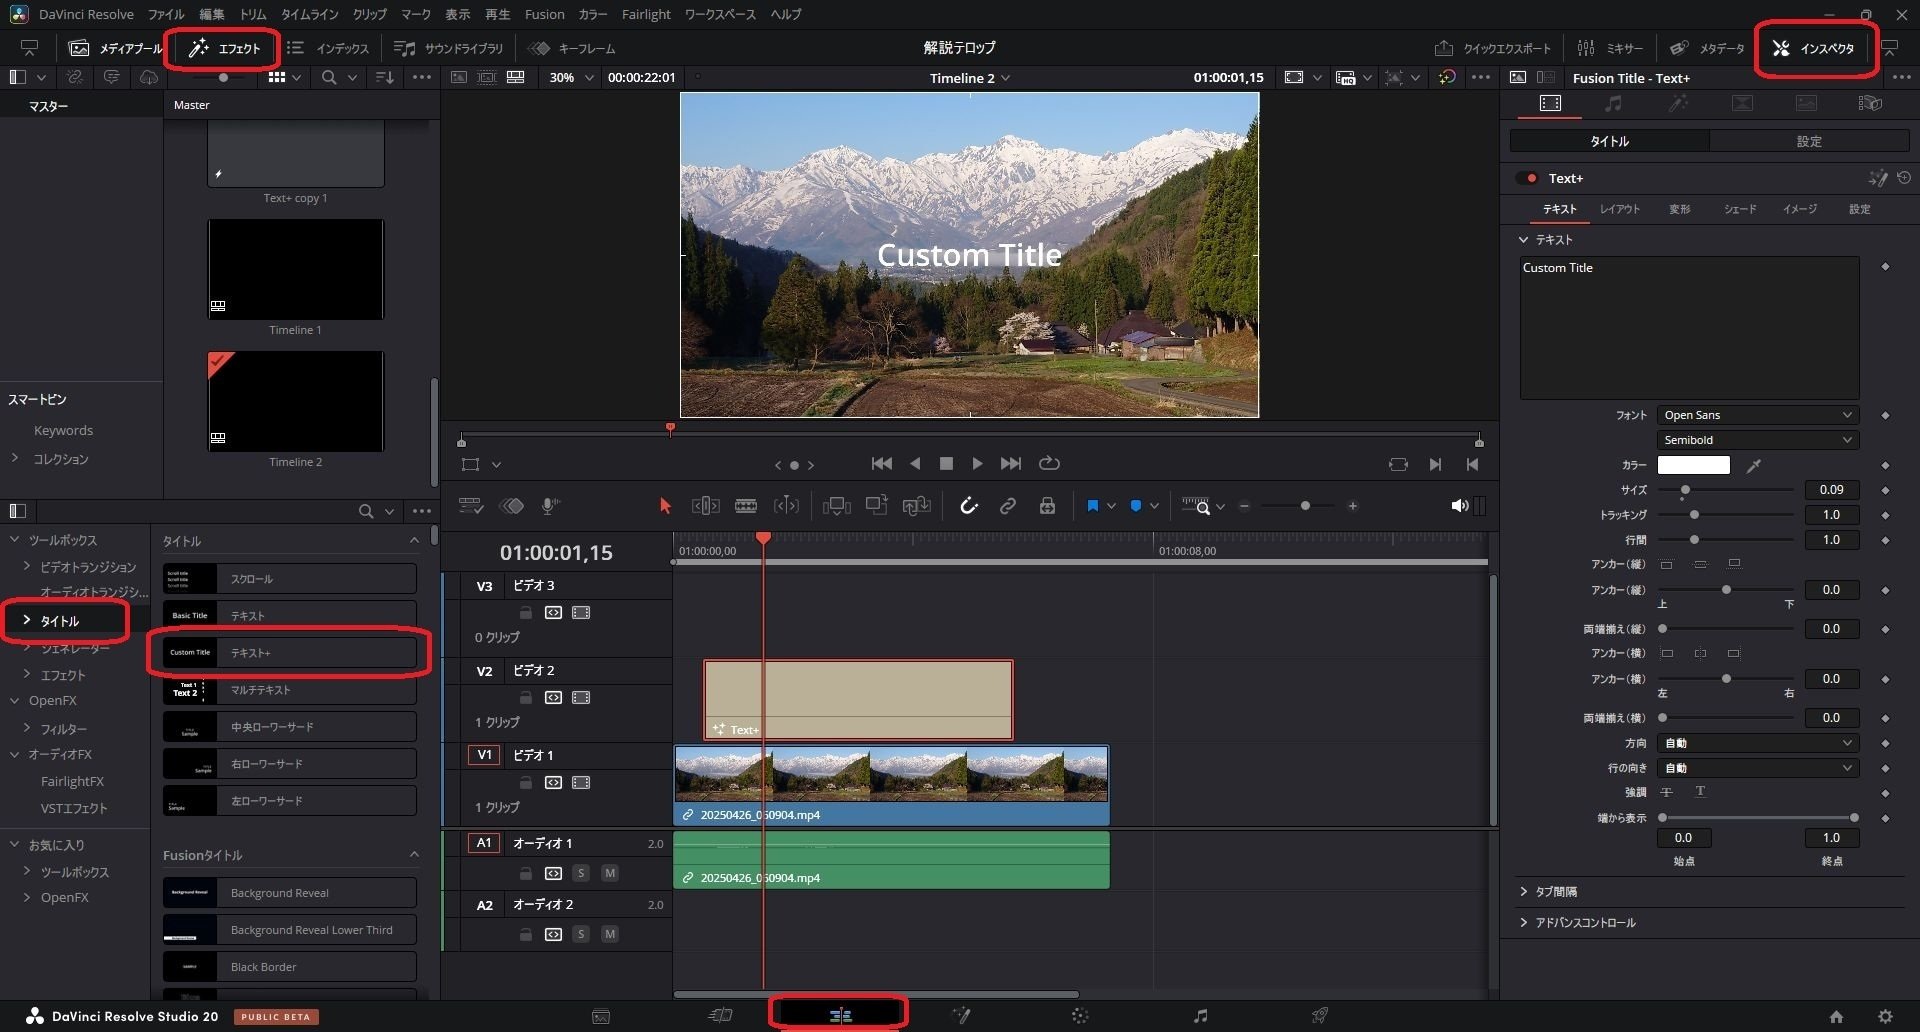The image size is (1920, 1032).
Task: Open the Sound Library (サウンドライブラリ)
Action: [x=448, y=48]
